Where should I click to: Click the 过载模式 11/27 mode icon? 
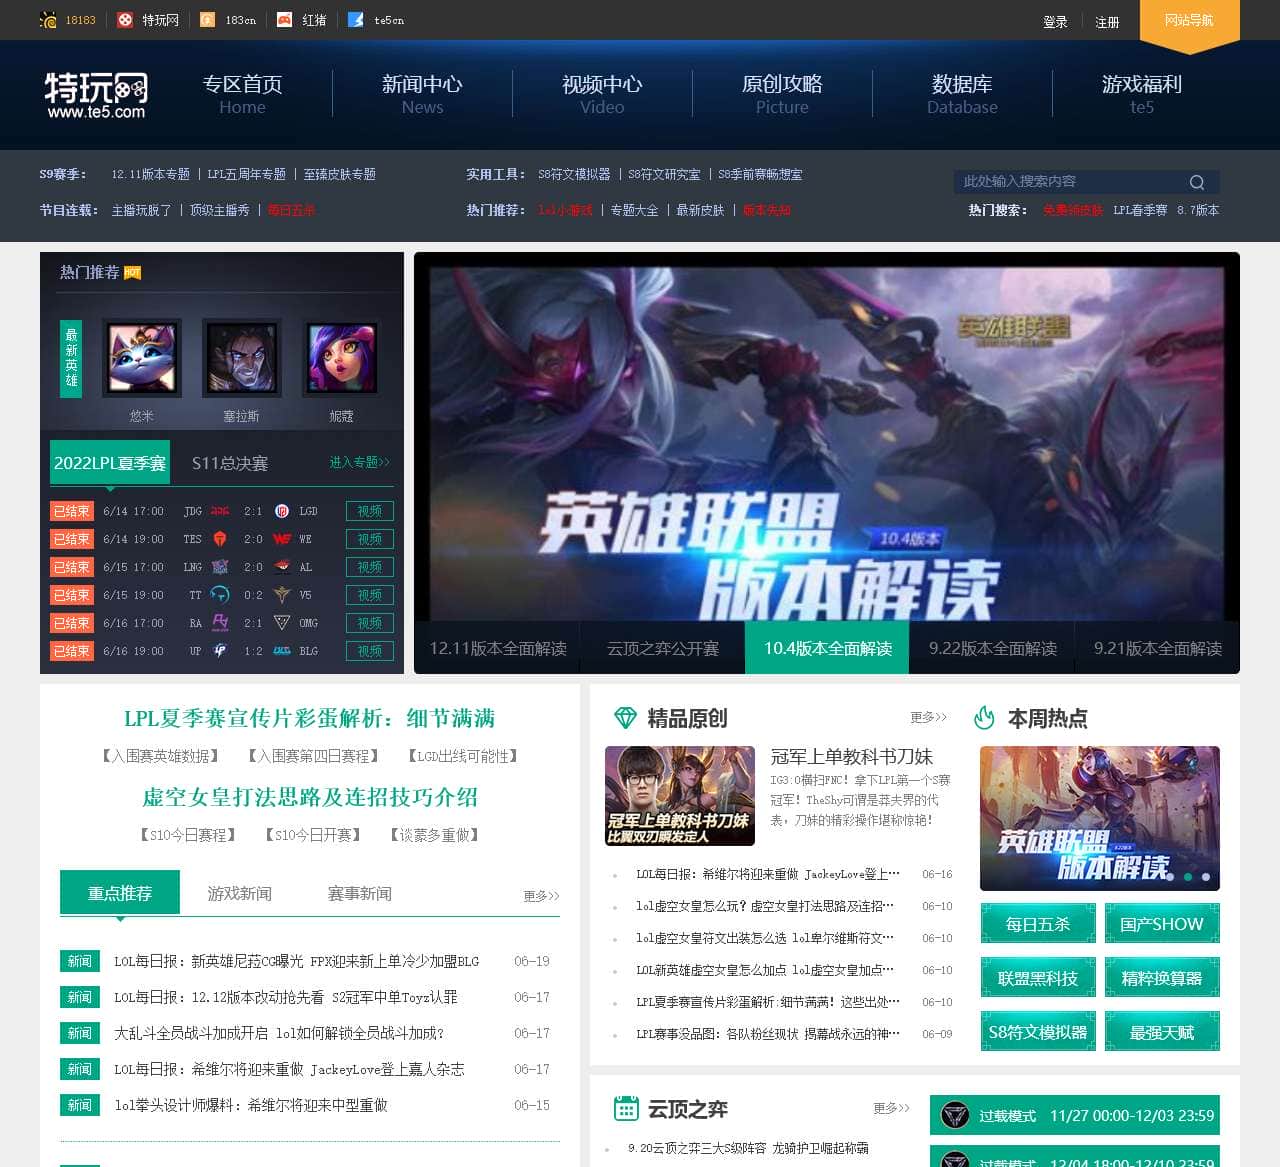click(956, 1115)
